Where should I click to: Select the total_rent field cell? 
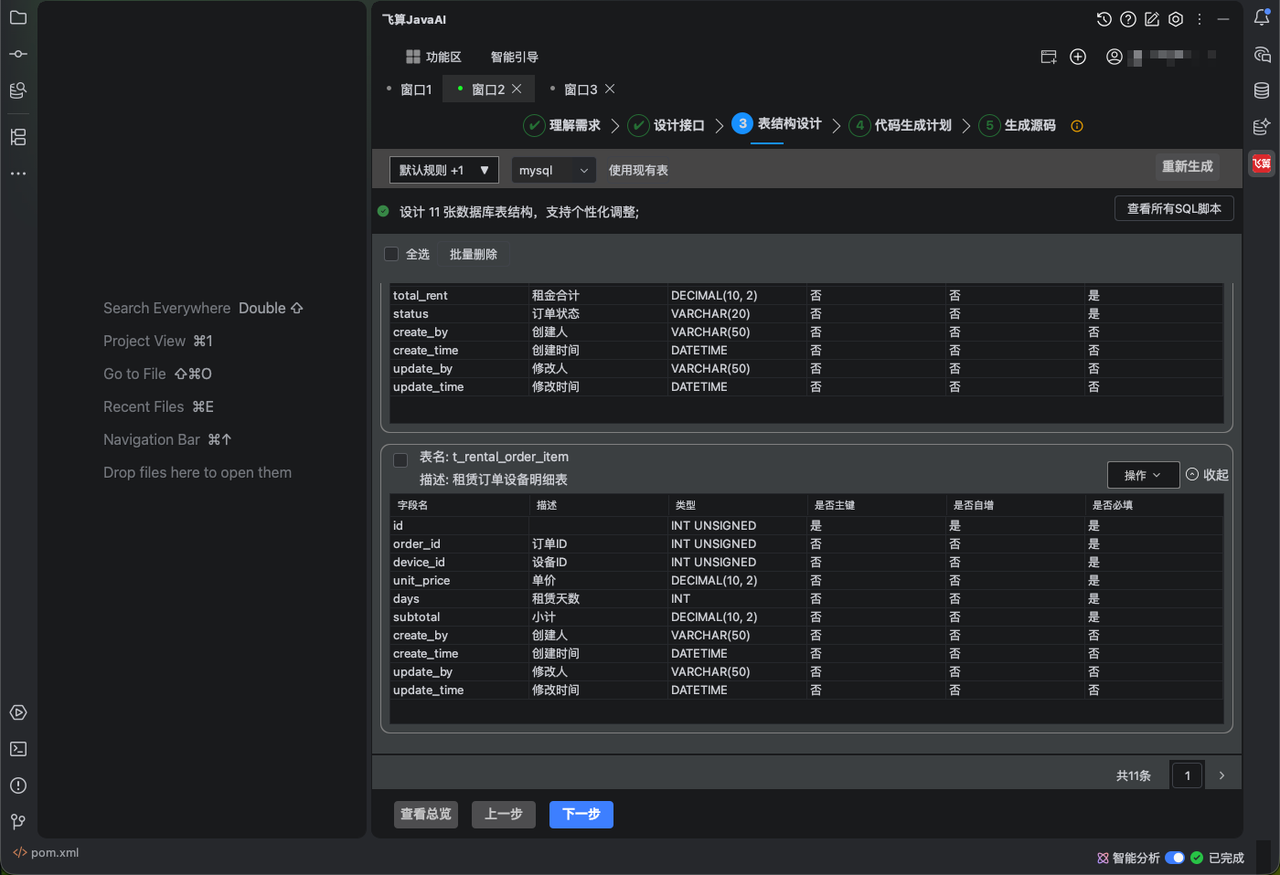click(459, 295)
